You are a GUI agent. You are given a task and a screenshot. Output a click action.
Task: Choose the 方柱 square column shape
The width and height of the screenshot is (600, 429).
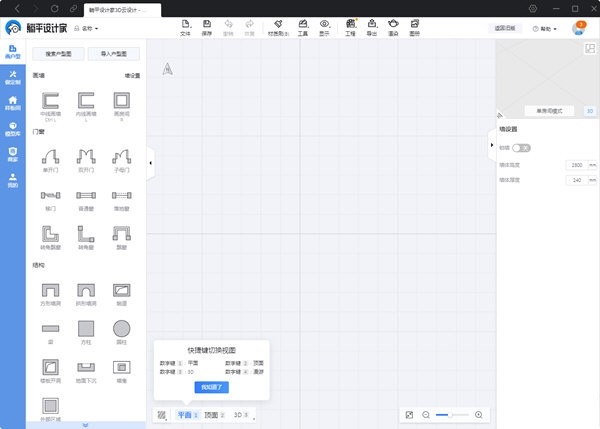pyautogui.click(x=86, y=328)
